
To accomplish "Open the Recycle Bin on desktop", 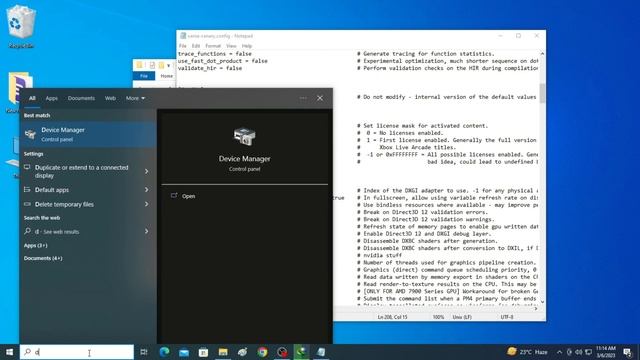I will click(20, 27).
